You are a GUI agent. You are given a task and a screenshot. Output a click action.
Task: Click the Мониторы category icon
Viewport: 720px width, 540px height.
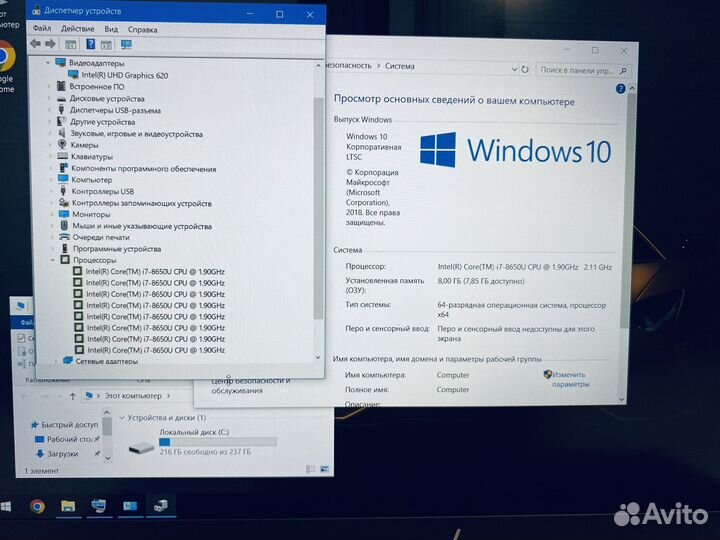point(64,214)
